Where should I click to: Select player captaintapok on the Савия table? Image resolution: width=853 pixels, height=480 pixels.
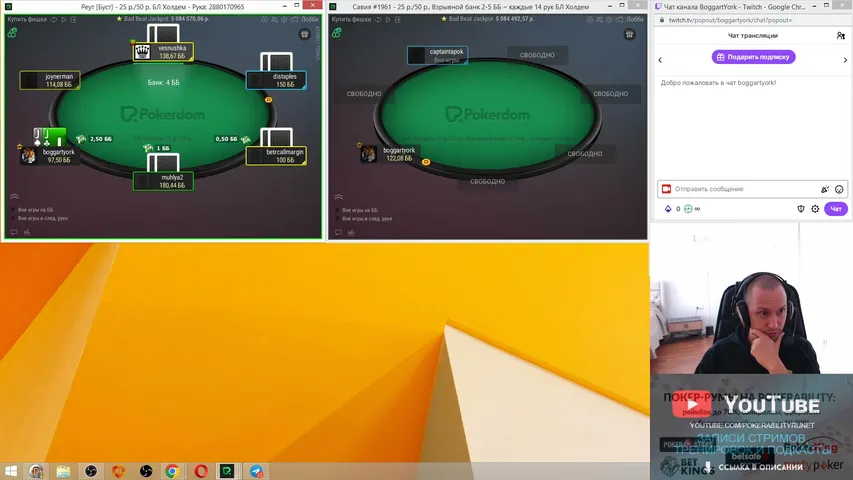tap(437, 56)
